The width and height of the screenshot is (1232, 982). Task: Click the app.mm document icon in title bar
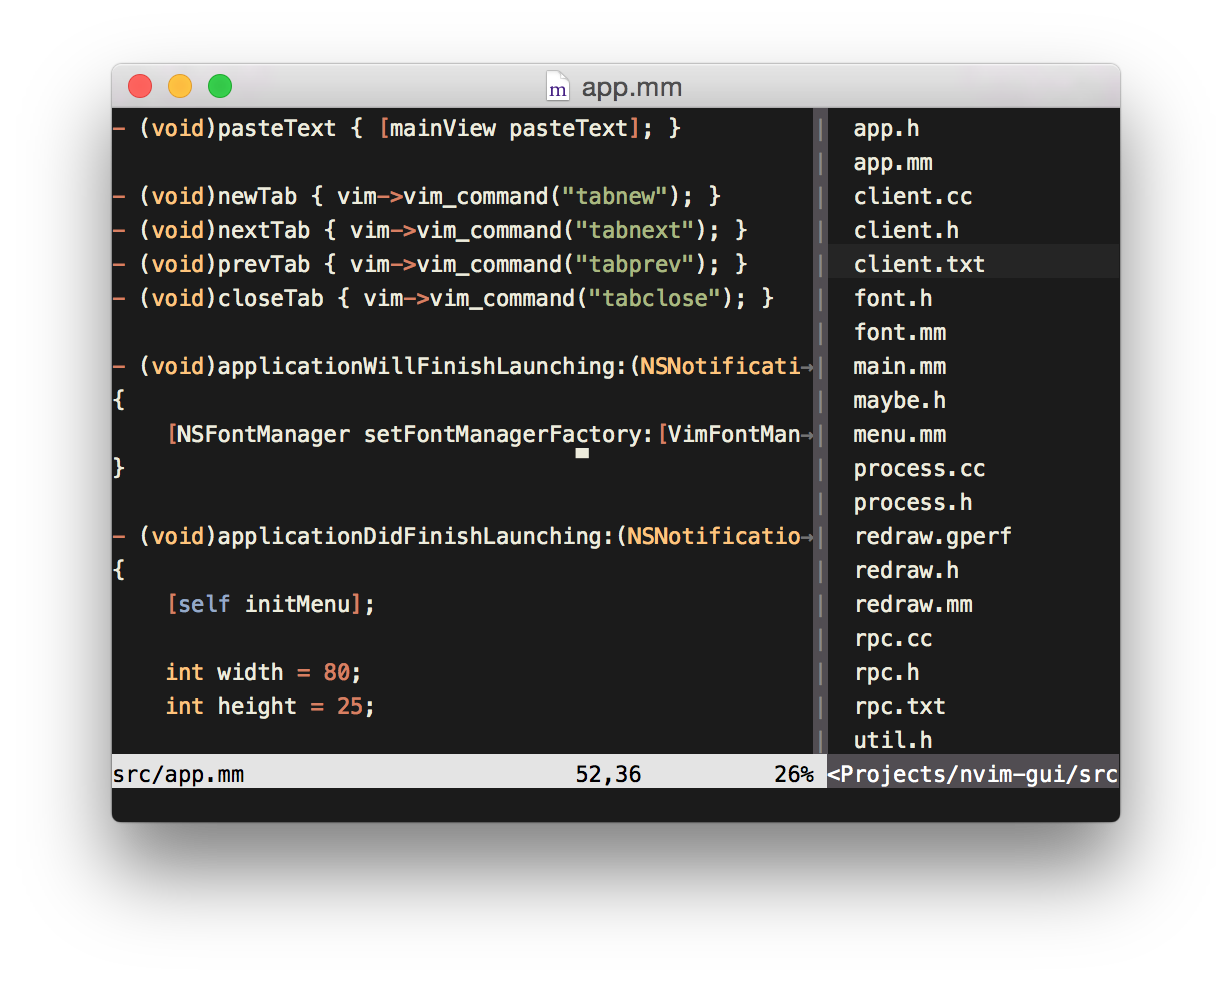(x=557, y=87)
